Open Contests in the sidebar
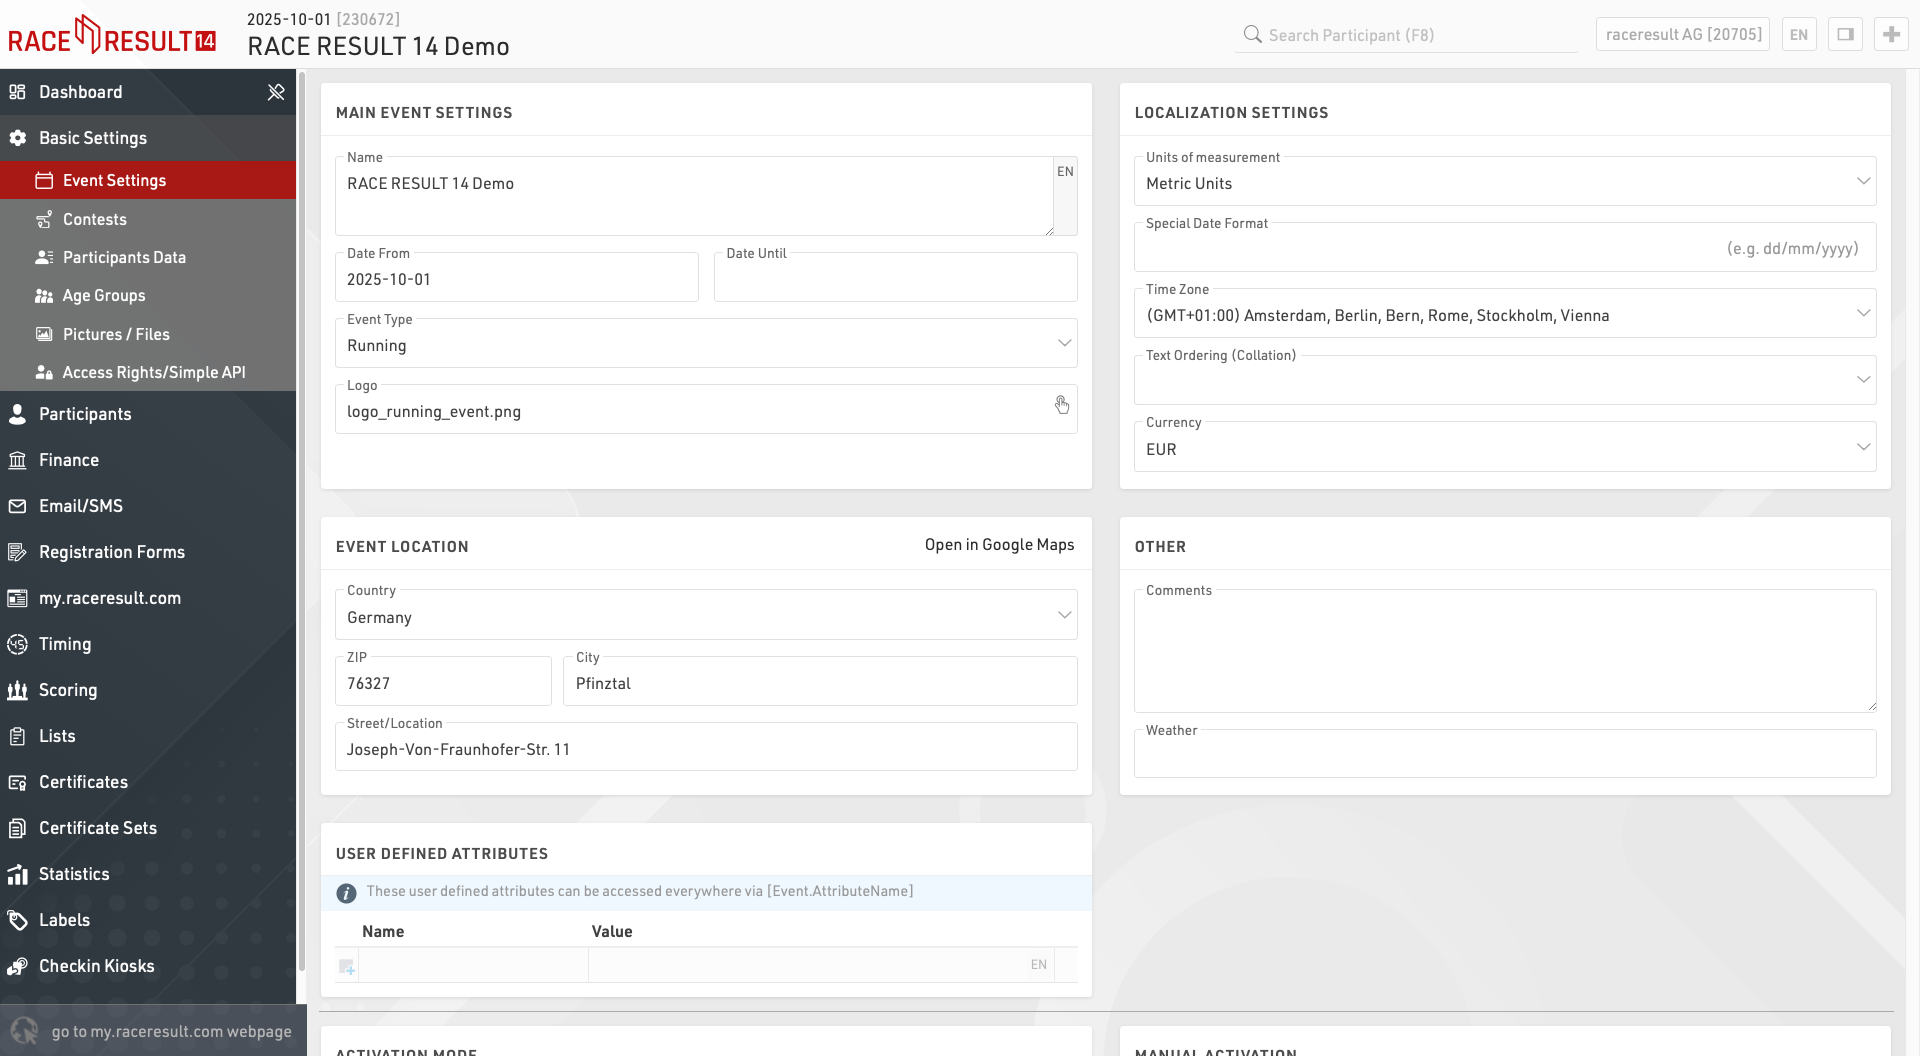The height and width of the screenshot is (1056, 1920). (148, 219)
